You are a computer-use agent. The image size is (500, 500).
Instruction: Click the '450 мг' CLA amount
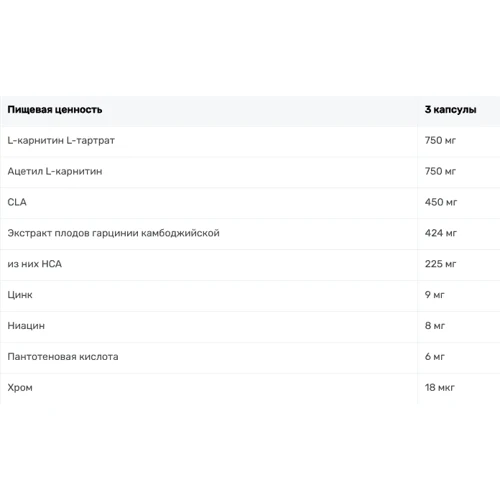(441, 202)
